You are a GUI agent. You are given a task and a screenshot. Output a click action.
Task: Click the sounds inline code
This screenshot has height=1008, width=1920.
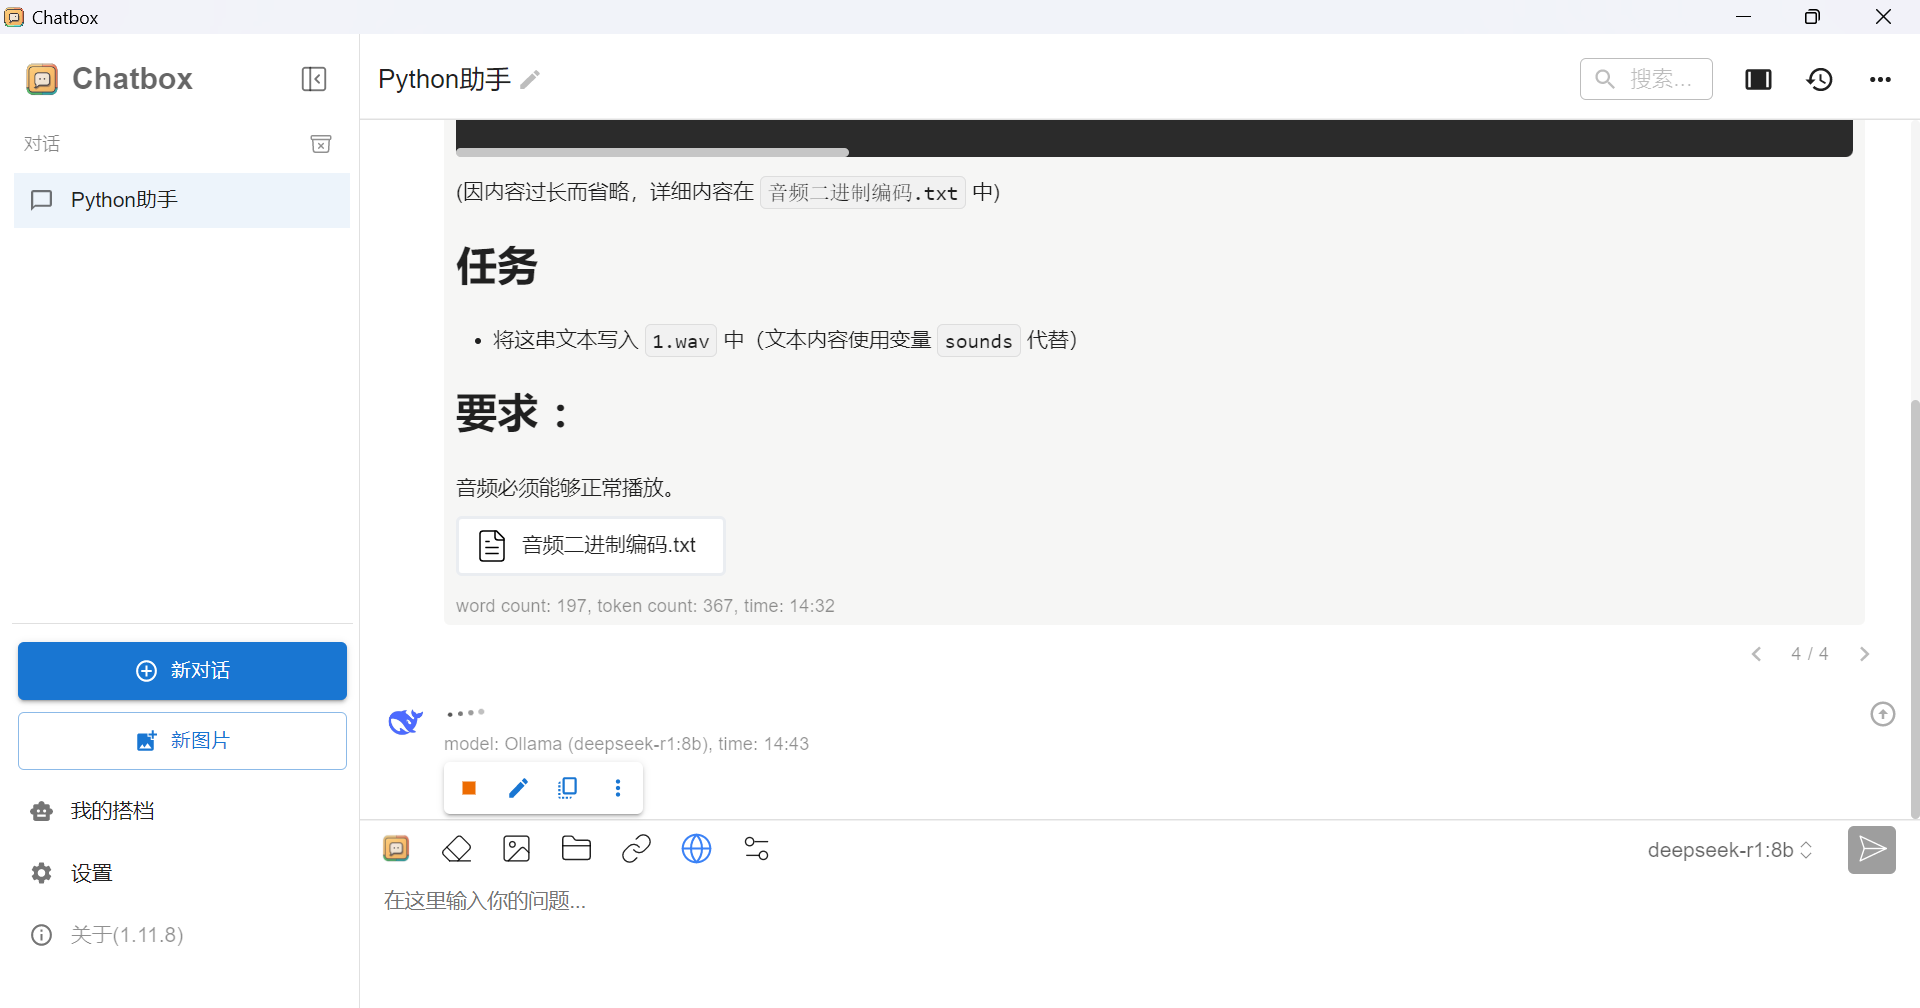point(978,341)
